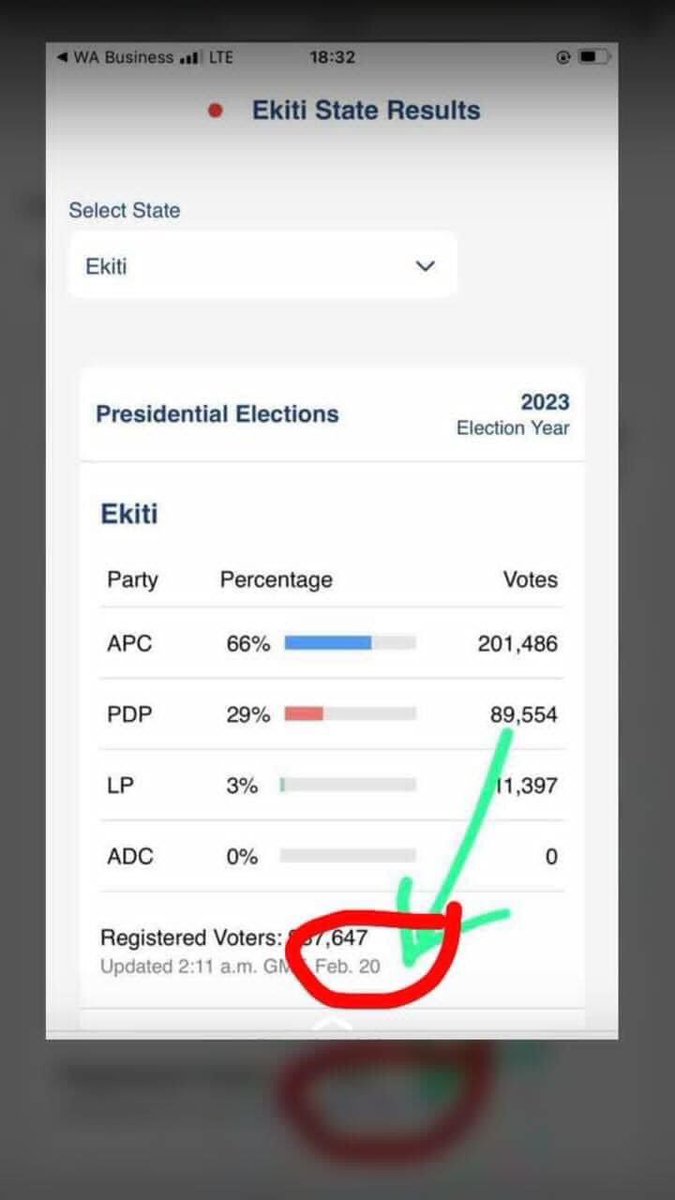Open the Select State dropdown showing Ekiti
Viewport: 675px width, 1200px height.
pyautogui.click(x=262, y=266)
